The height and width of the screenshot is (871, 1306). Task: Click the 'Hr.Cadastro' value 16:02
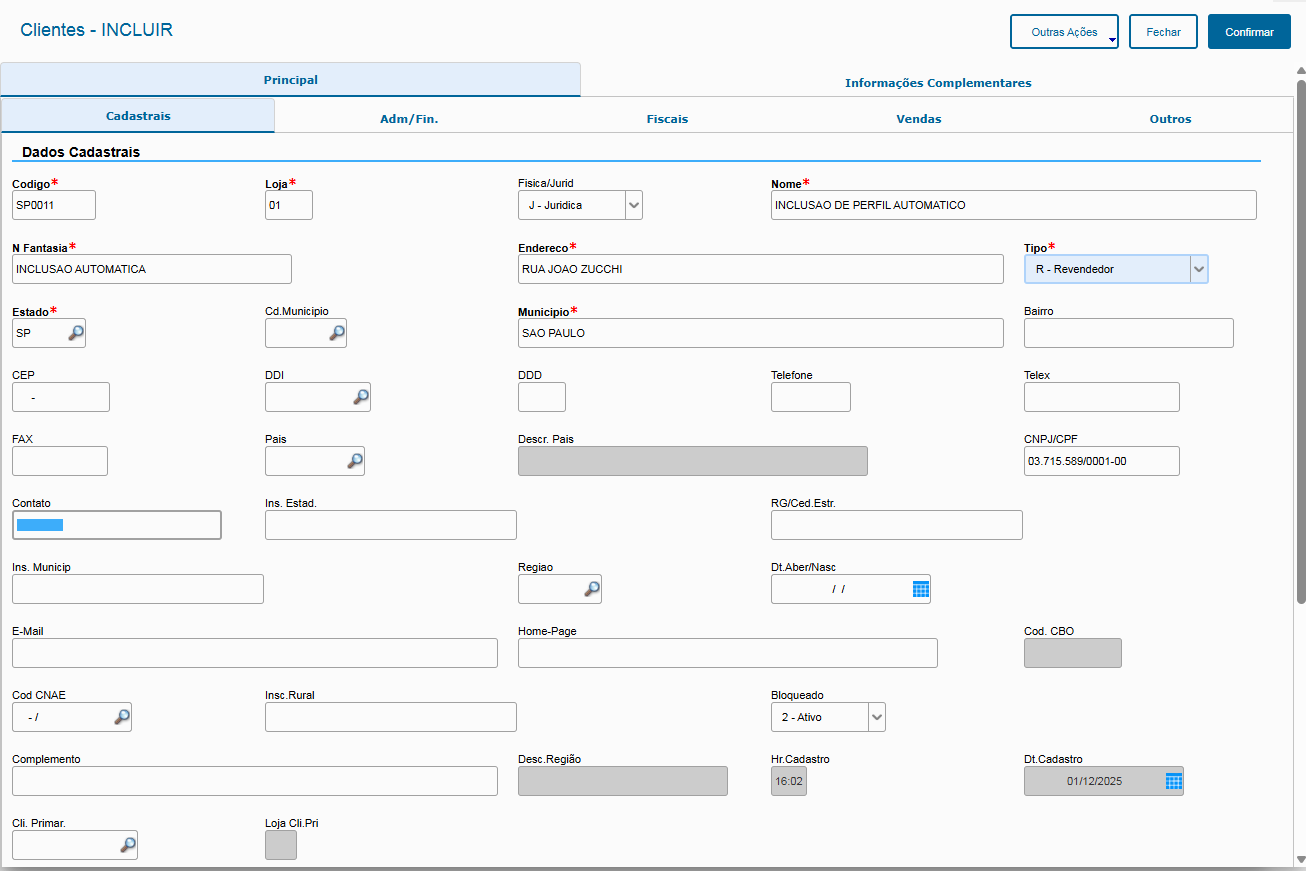click(789, 781)
